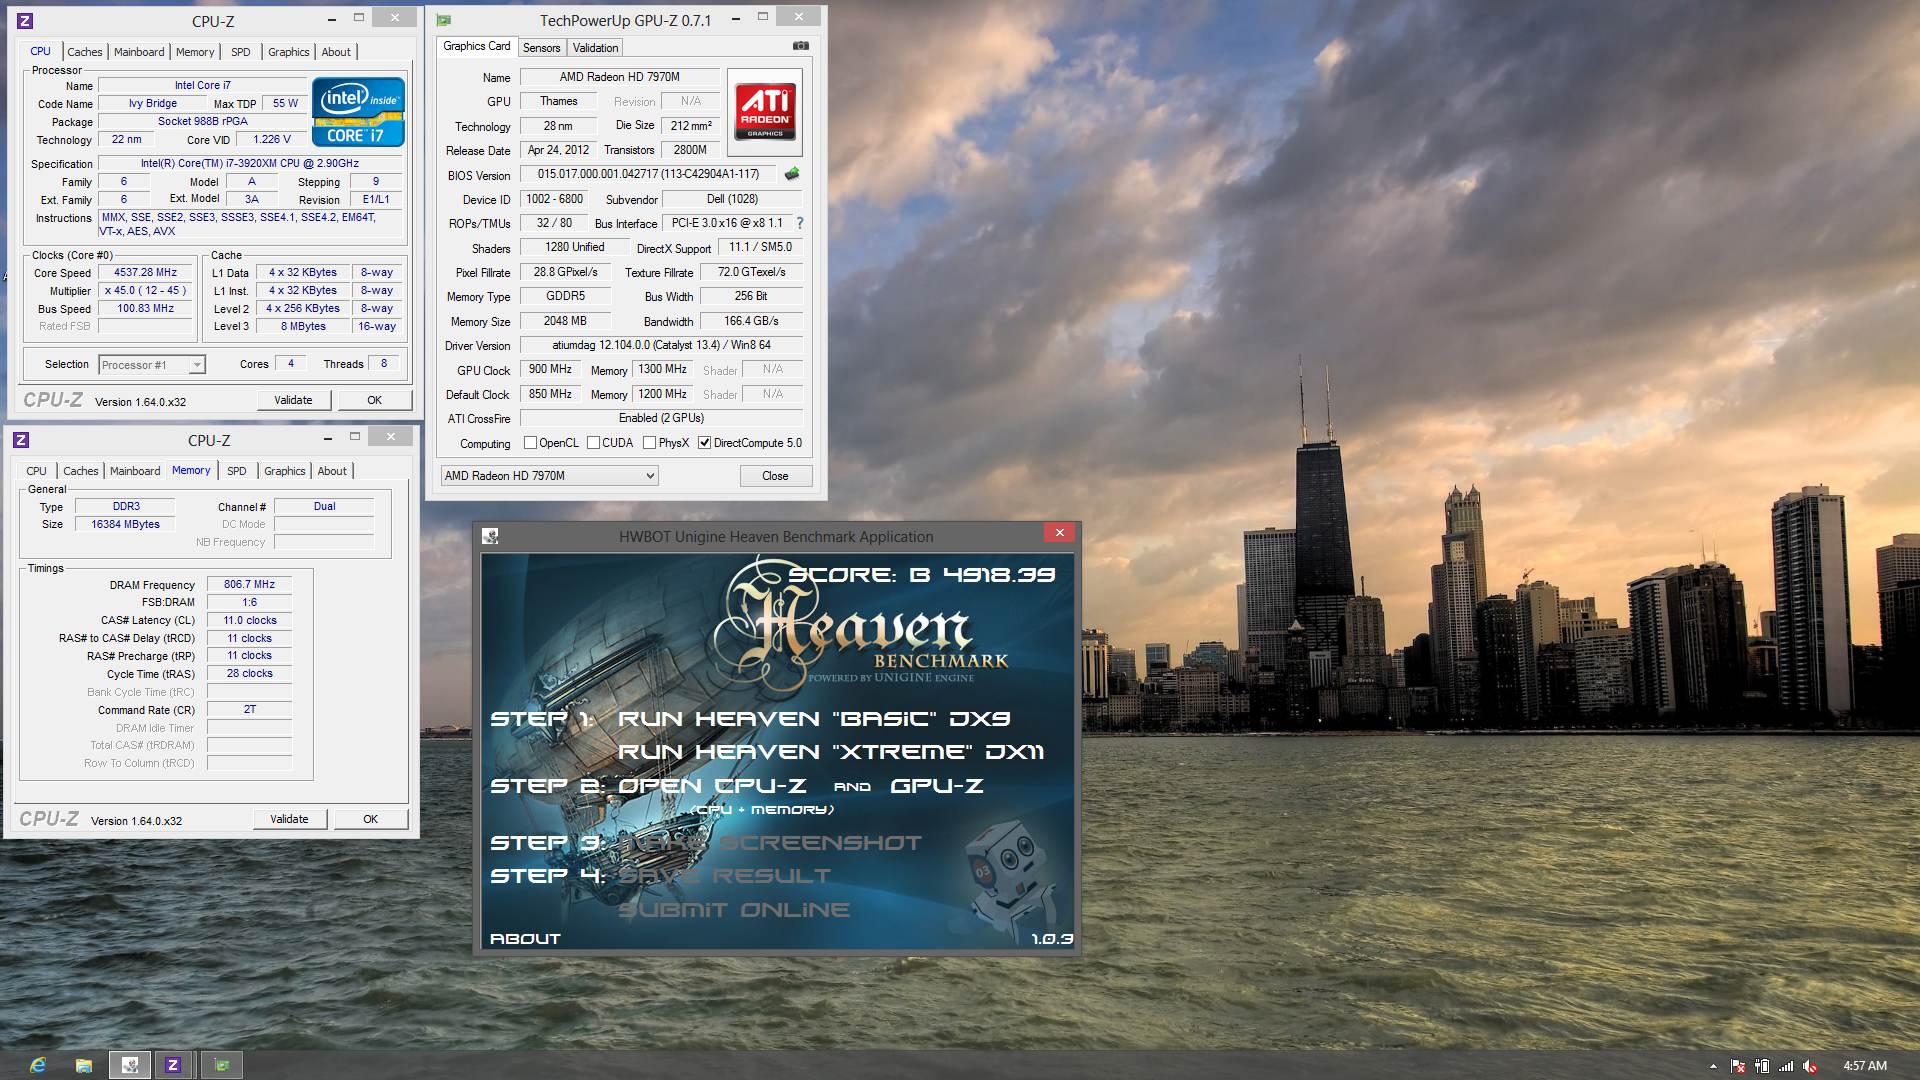Click the HWBOT Heaven window title icon
The width and height of the screenshot is (1920, 1080).
pos(490,536)
